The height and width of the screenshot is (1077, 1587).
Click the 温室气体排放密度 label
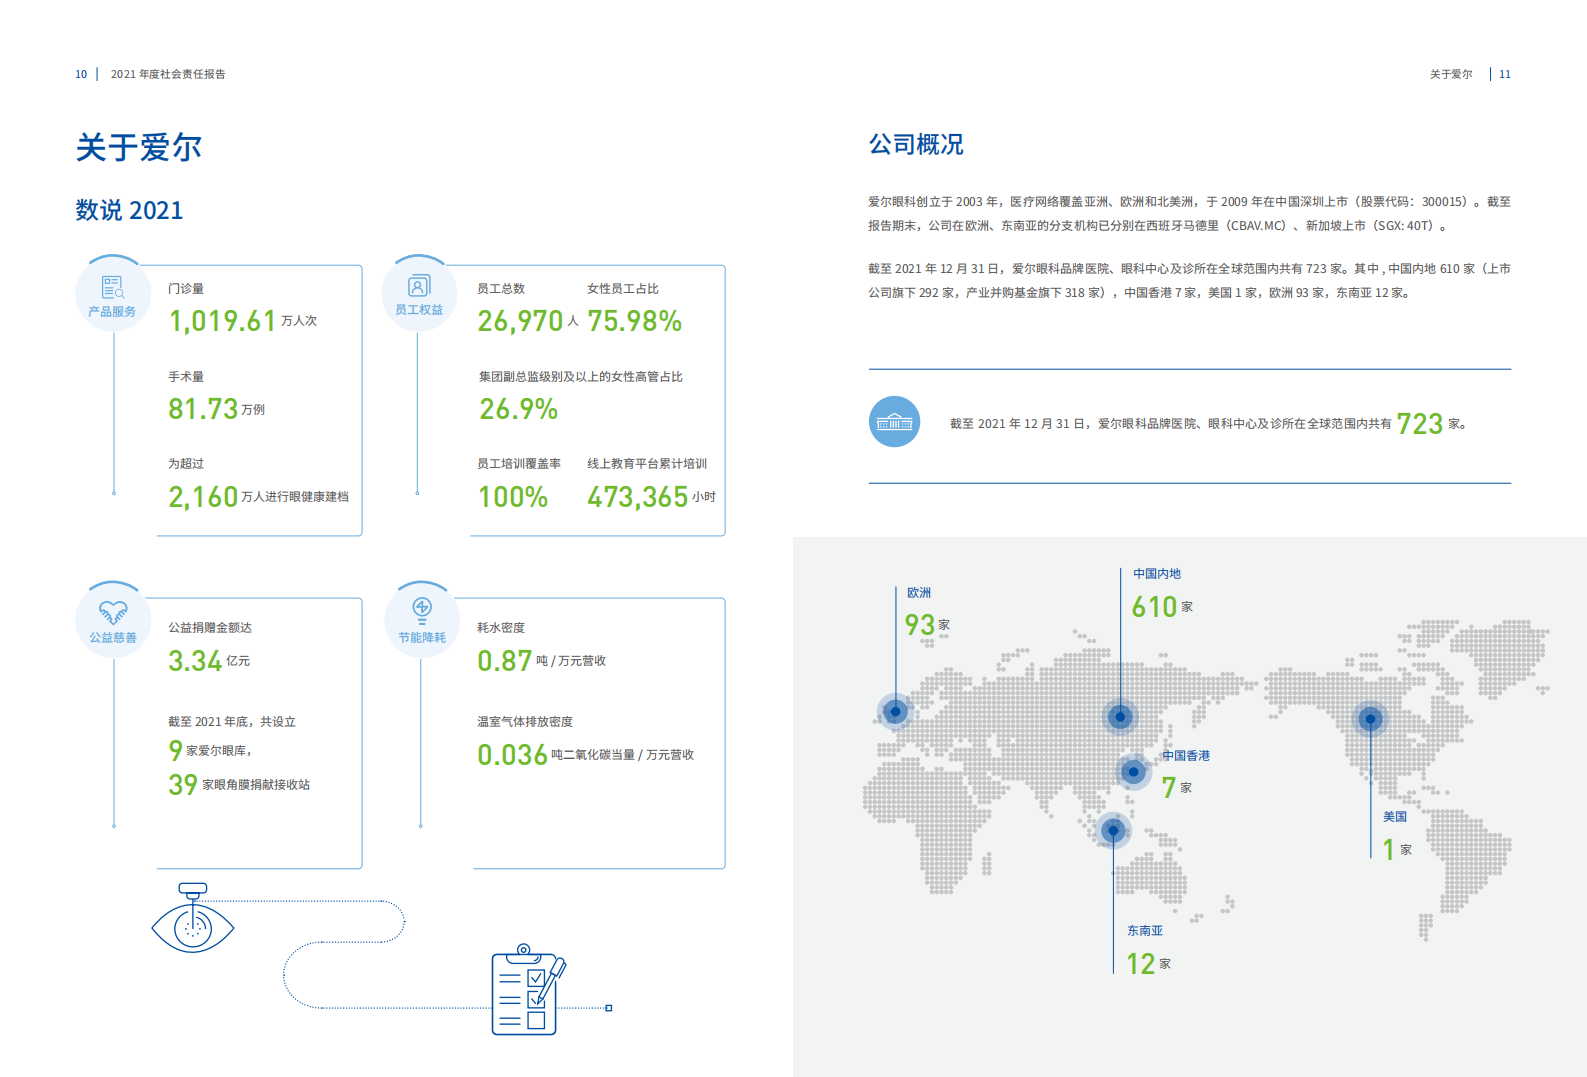[525, 722]
